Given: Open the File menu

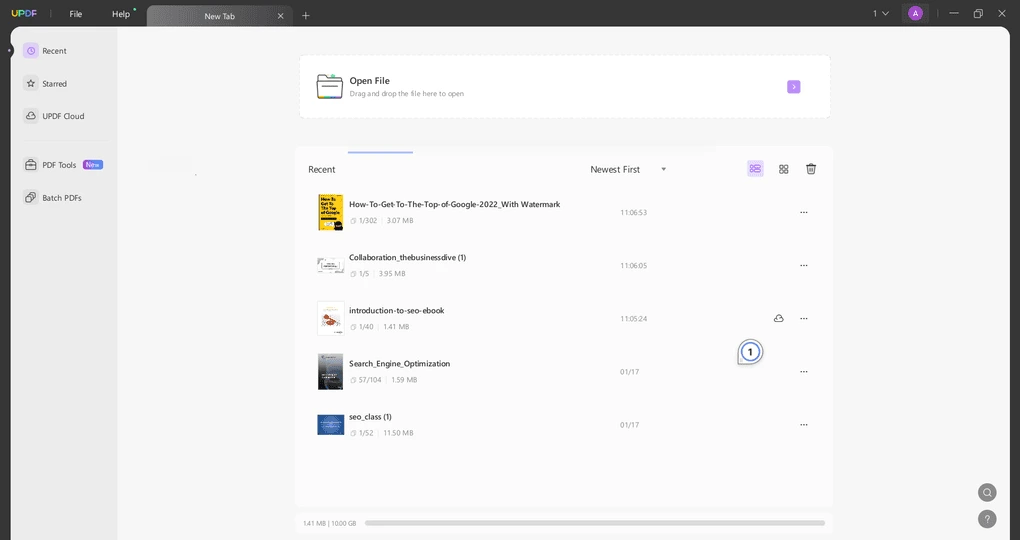Looking at the screenshot, I should coord(76,14).
